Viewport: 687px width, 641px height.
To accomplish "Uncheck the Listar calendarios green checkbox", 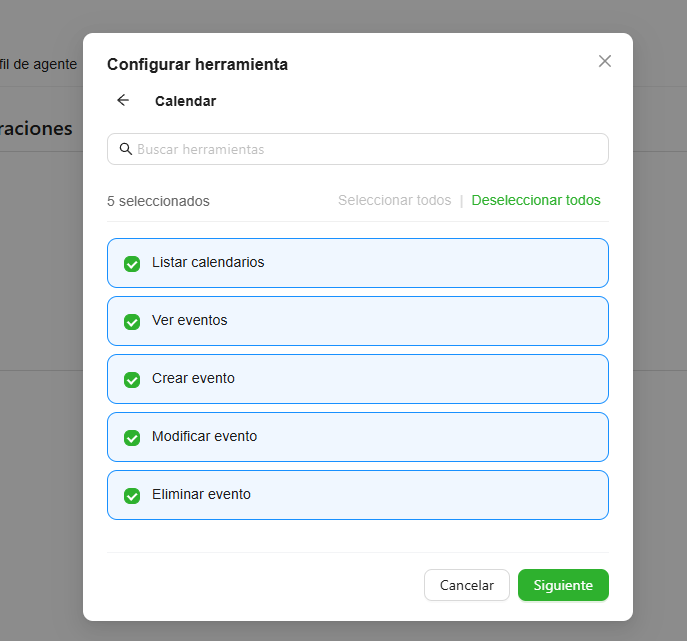I will [131, 263].
